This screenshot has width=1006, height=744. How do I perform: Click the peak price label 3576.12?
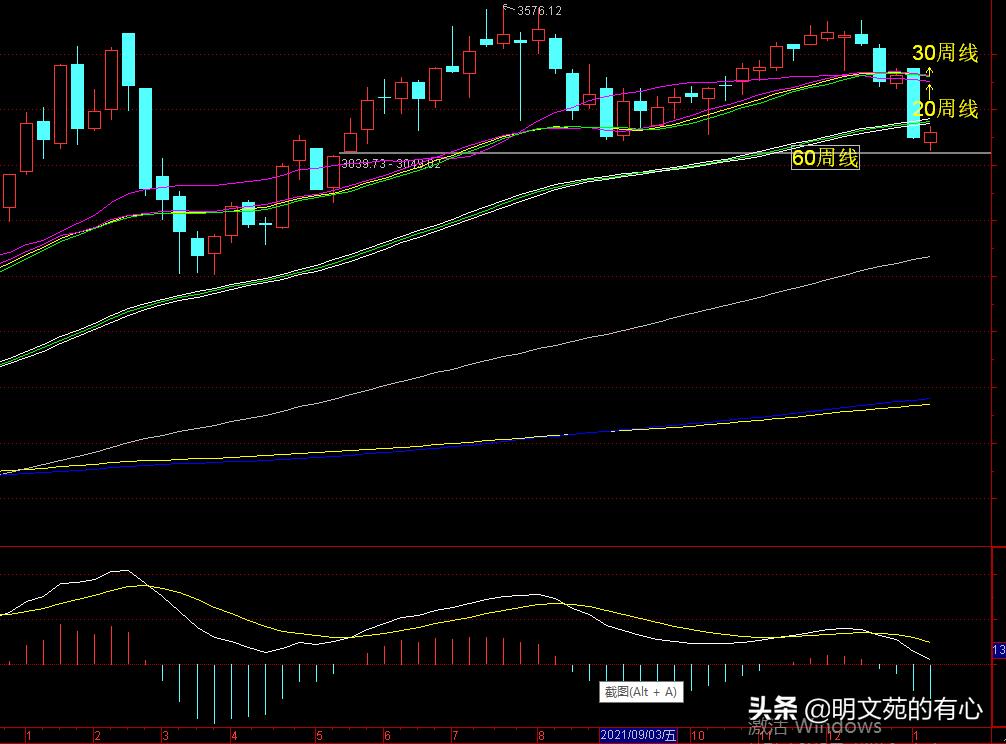[539, 11]
